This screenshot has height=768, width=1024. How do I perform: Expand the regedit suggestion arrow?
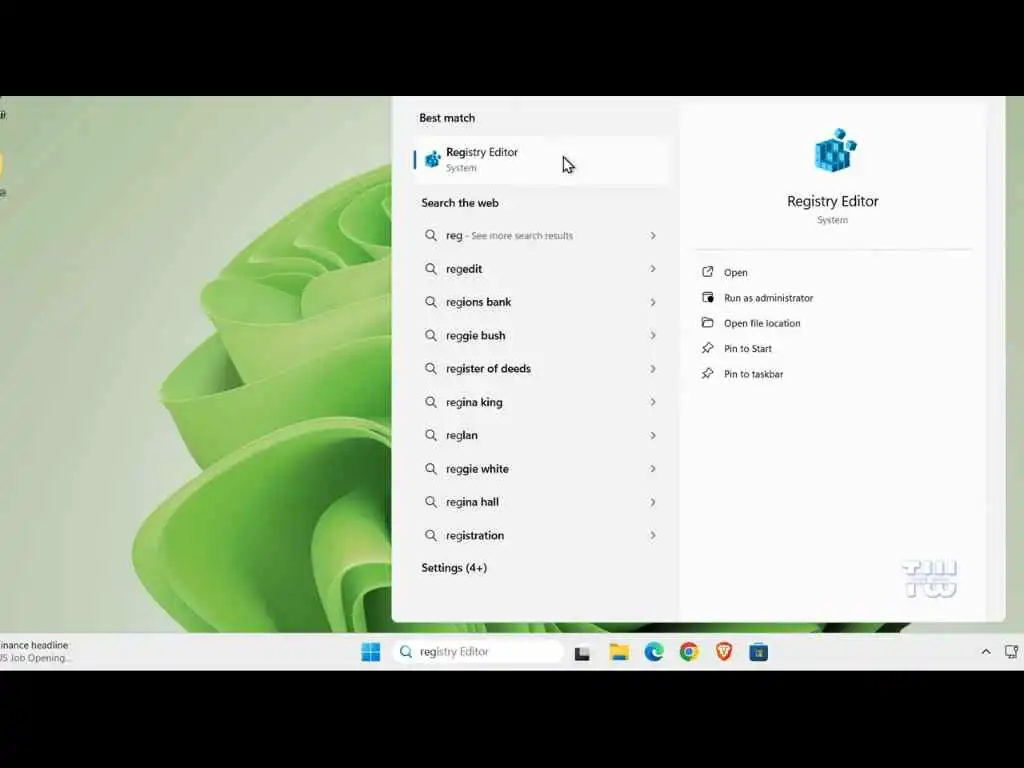pyautogui.click(x=652, y=269)
